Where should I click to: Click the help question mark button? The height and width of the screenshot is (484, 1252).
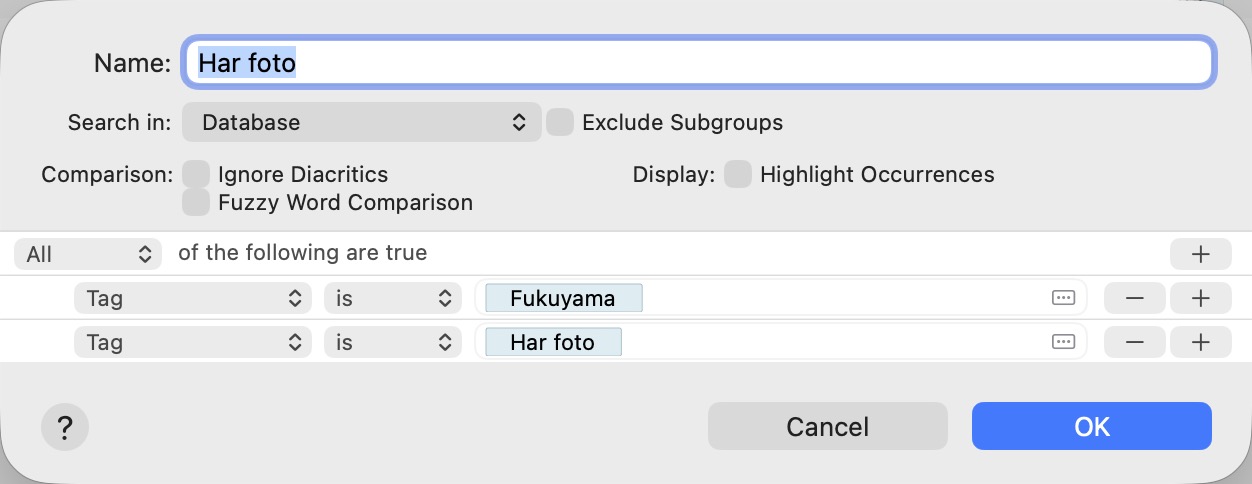click(x=65, y=428)
